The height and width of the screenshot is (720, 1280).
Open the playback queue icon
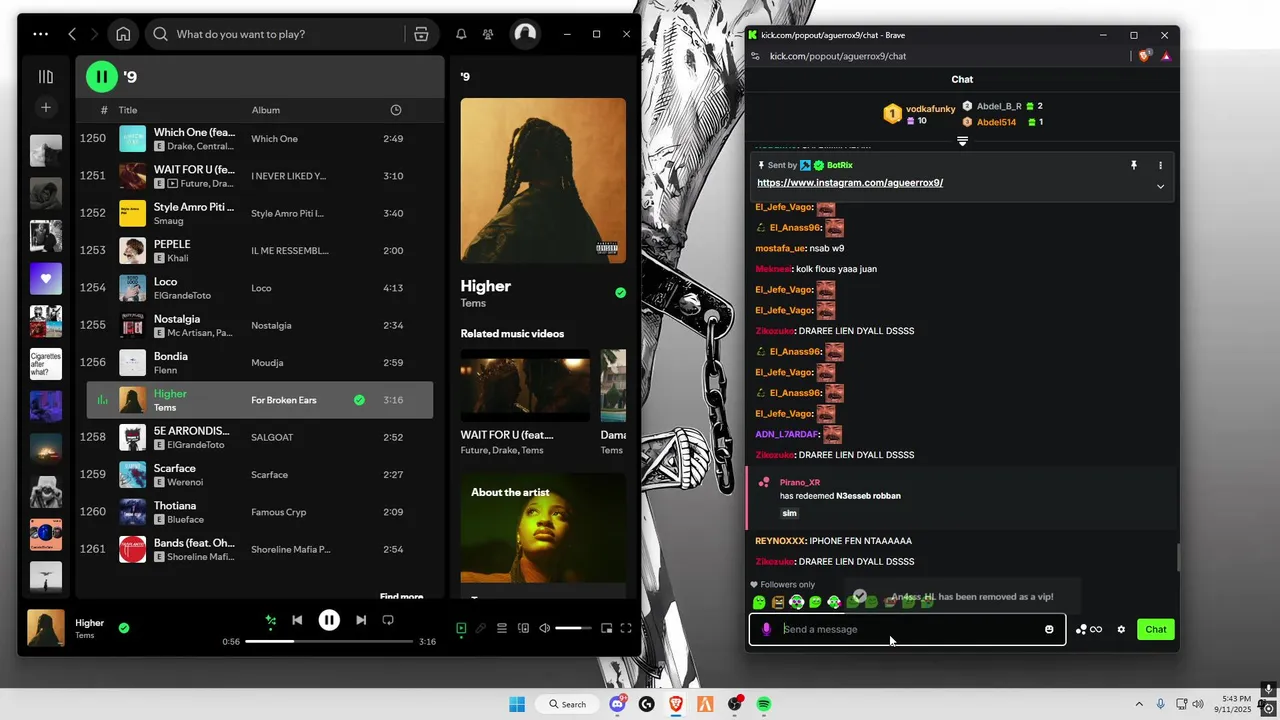502,628
